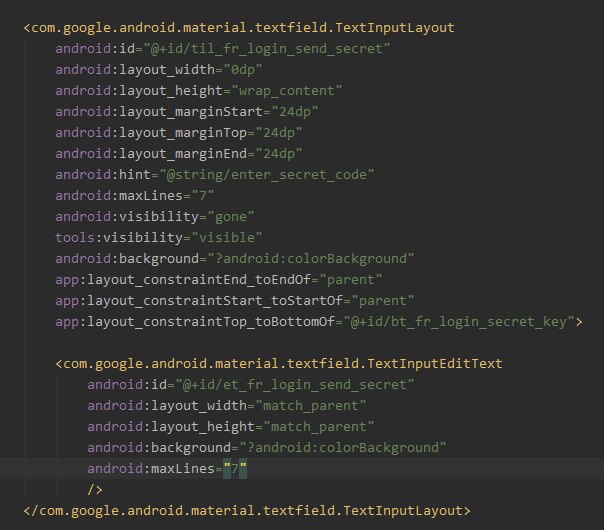Click the TextInputEditText tag name
The image size is (604, 530).
click(x=283, y=364)
